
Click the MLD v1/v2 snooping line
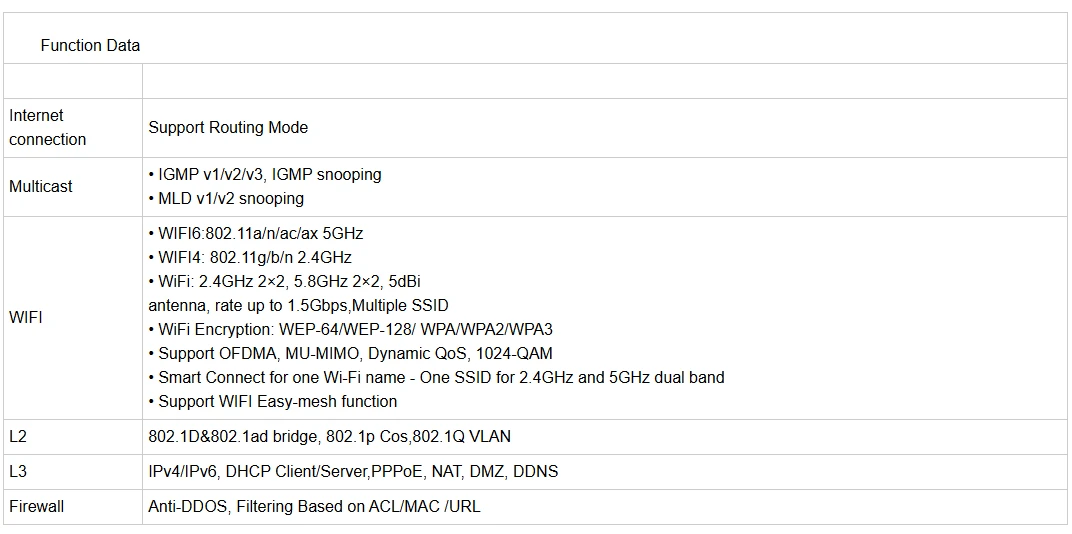point(226,199)
